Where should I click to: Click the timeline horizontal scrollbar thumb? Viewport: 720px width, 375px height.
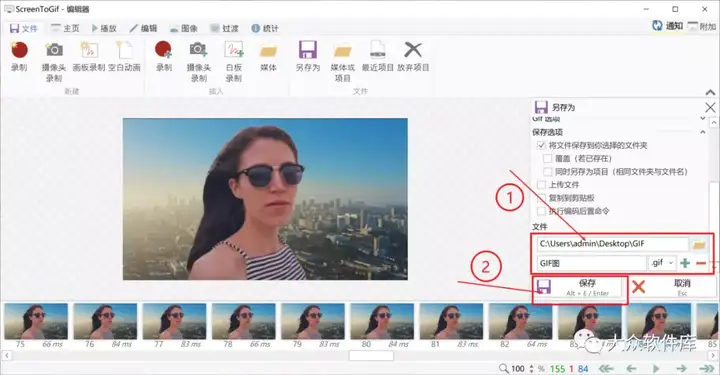click(371, 356)
